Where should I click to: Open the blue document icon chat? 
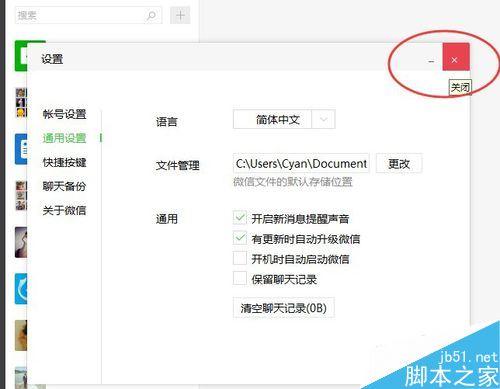pos(21,149)
